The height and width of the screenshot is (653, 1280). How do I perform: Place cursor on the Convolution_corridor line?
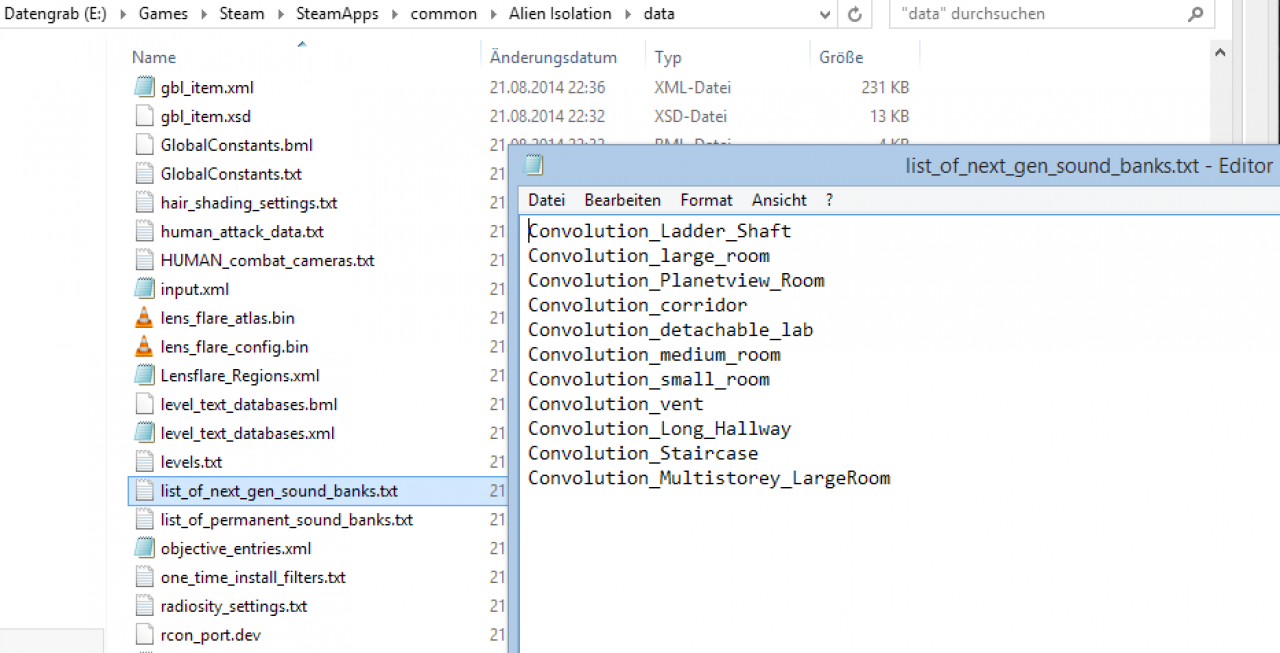[x=638, y=305]
